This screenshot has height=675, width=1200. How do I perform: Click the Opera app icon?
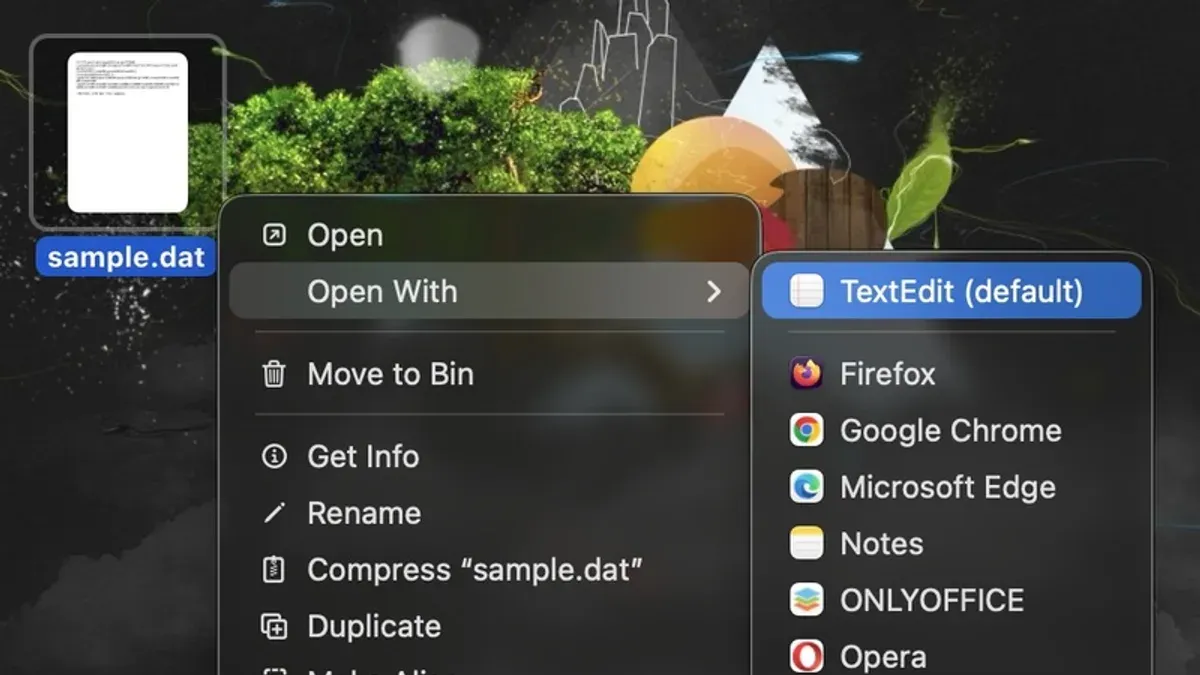tap(806, 657)
